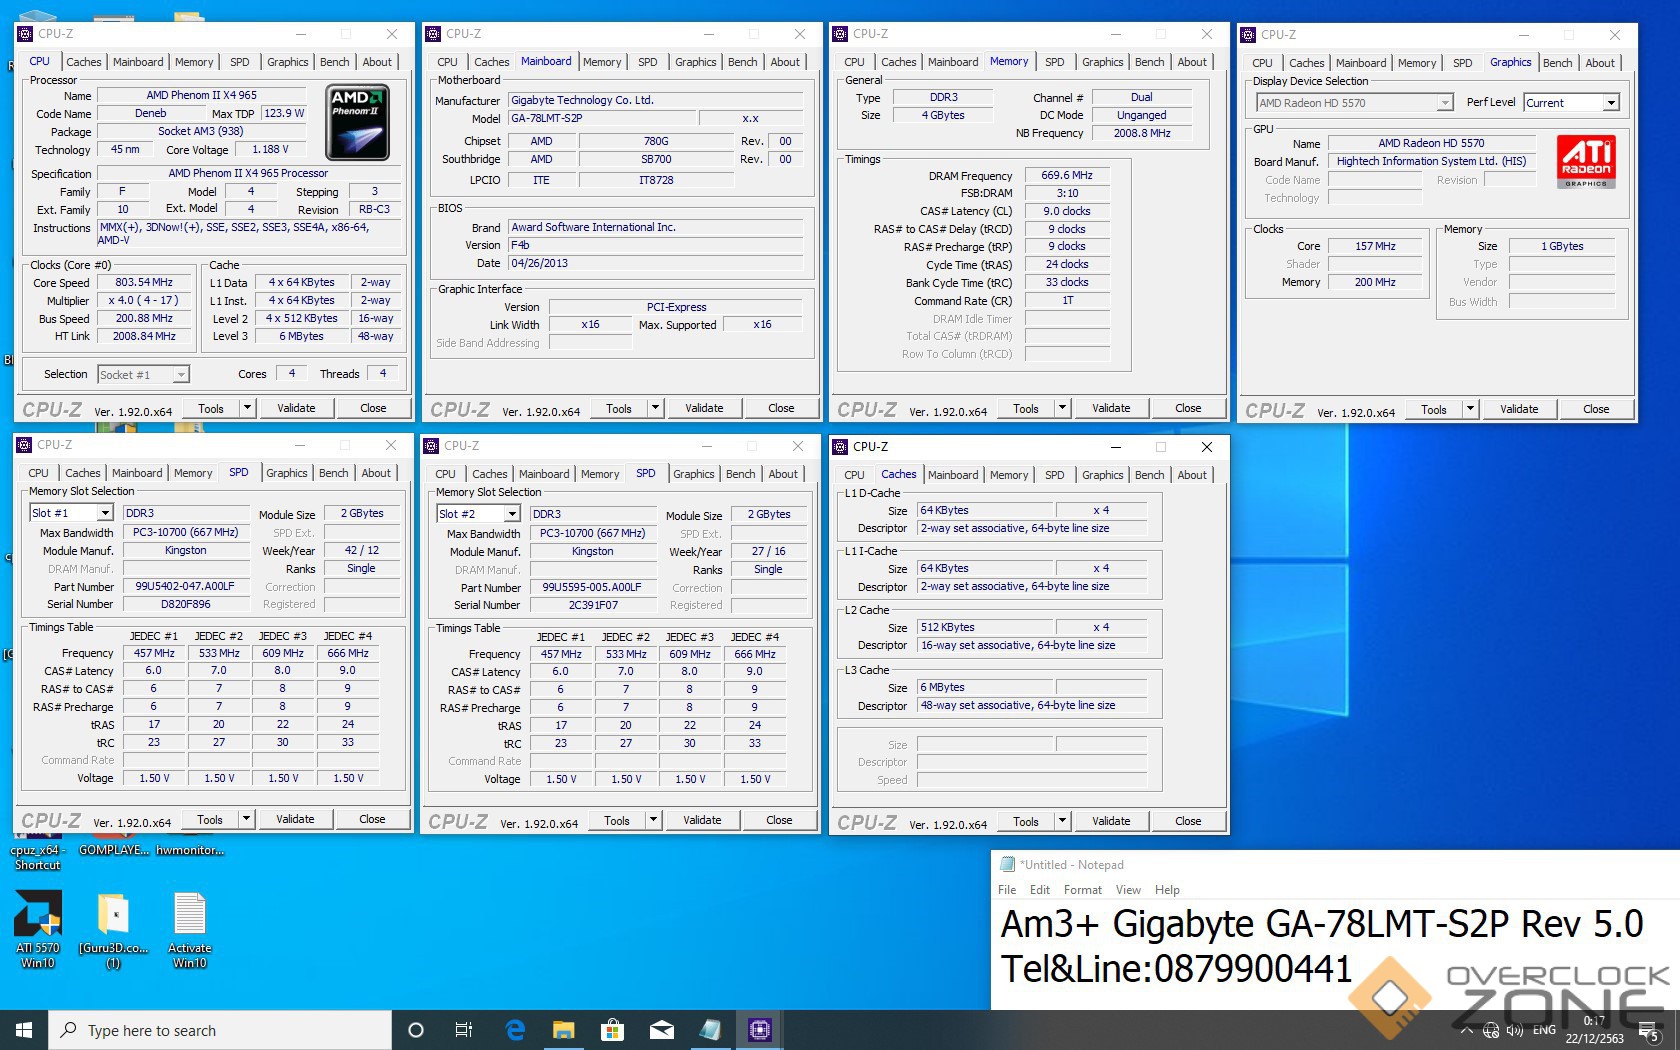
Task: Click CPU-Z title icon in Caches window
Action: point(840,447)
